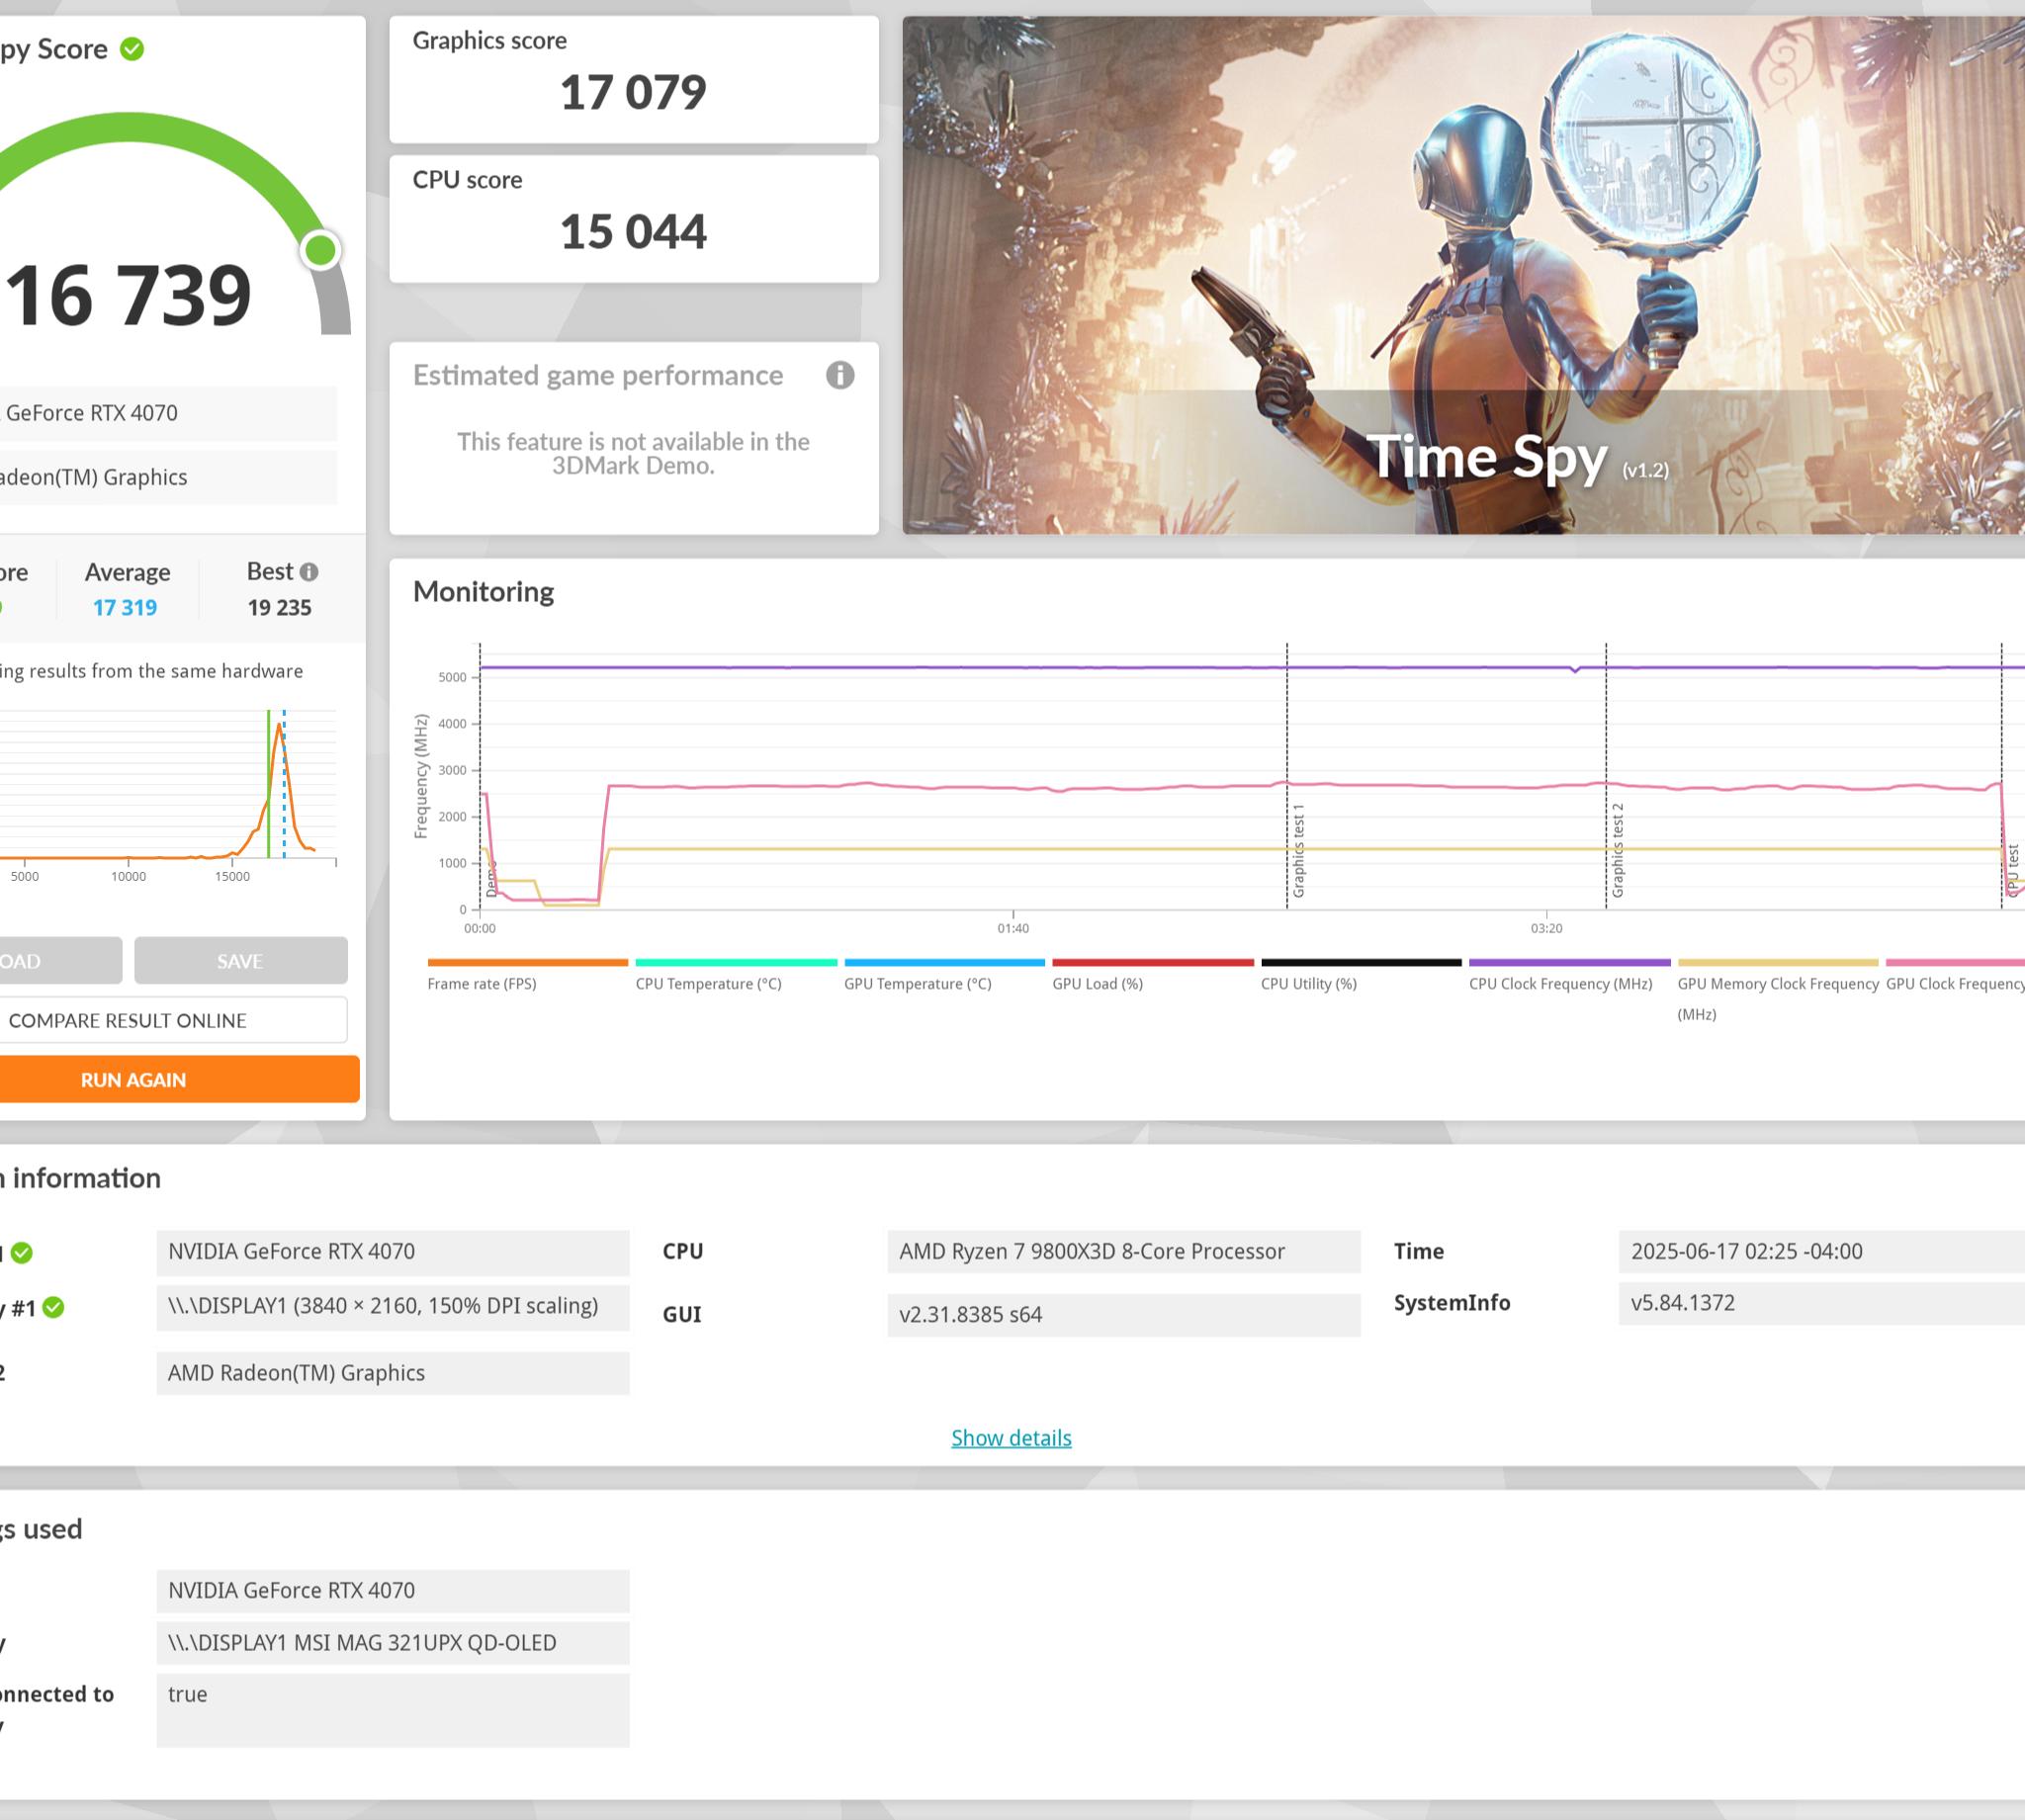Click the GUI version v2.31.8385 s64
Image resolution: width=2025 pixels, height=1820 pixels.
click(1124, 1315)
